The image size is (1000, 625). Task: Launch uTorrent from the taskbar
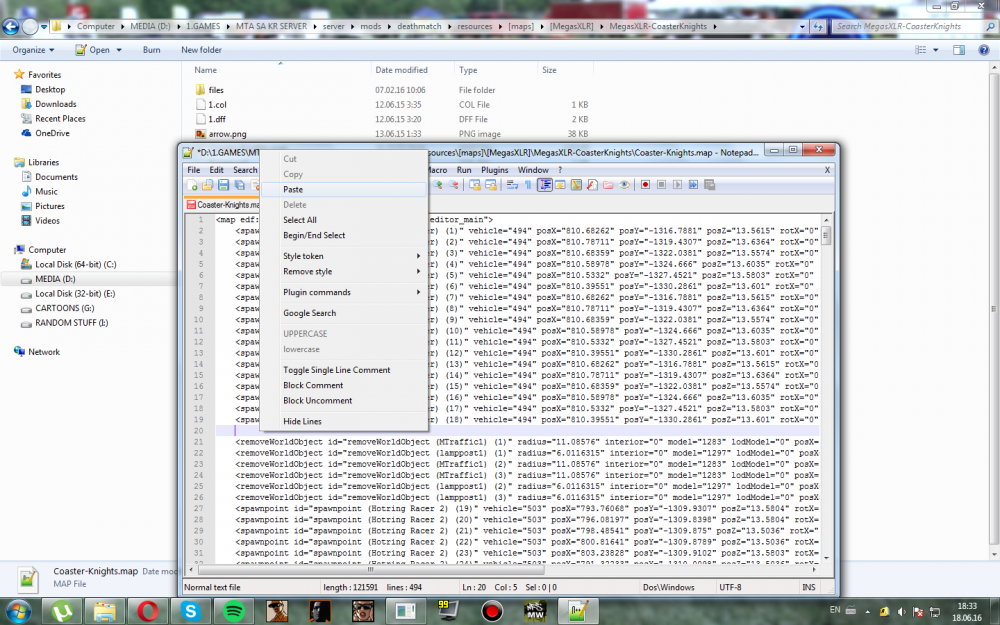[x=61, y=608]
